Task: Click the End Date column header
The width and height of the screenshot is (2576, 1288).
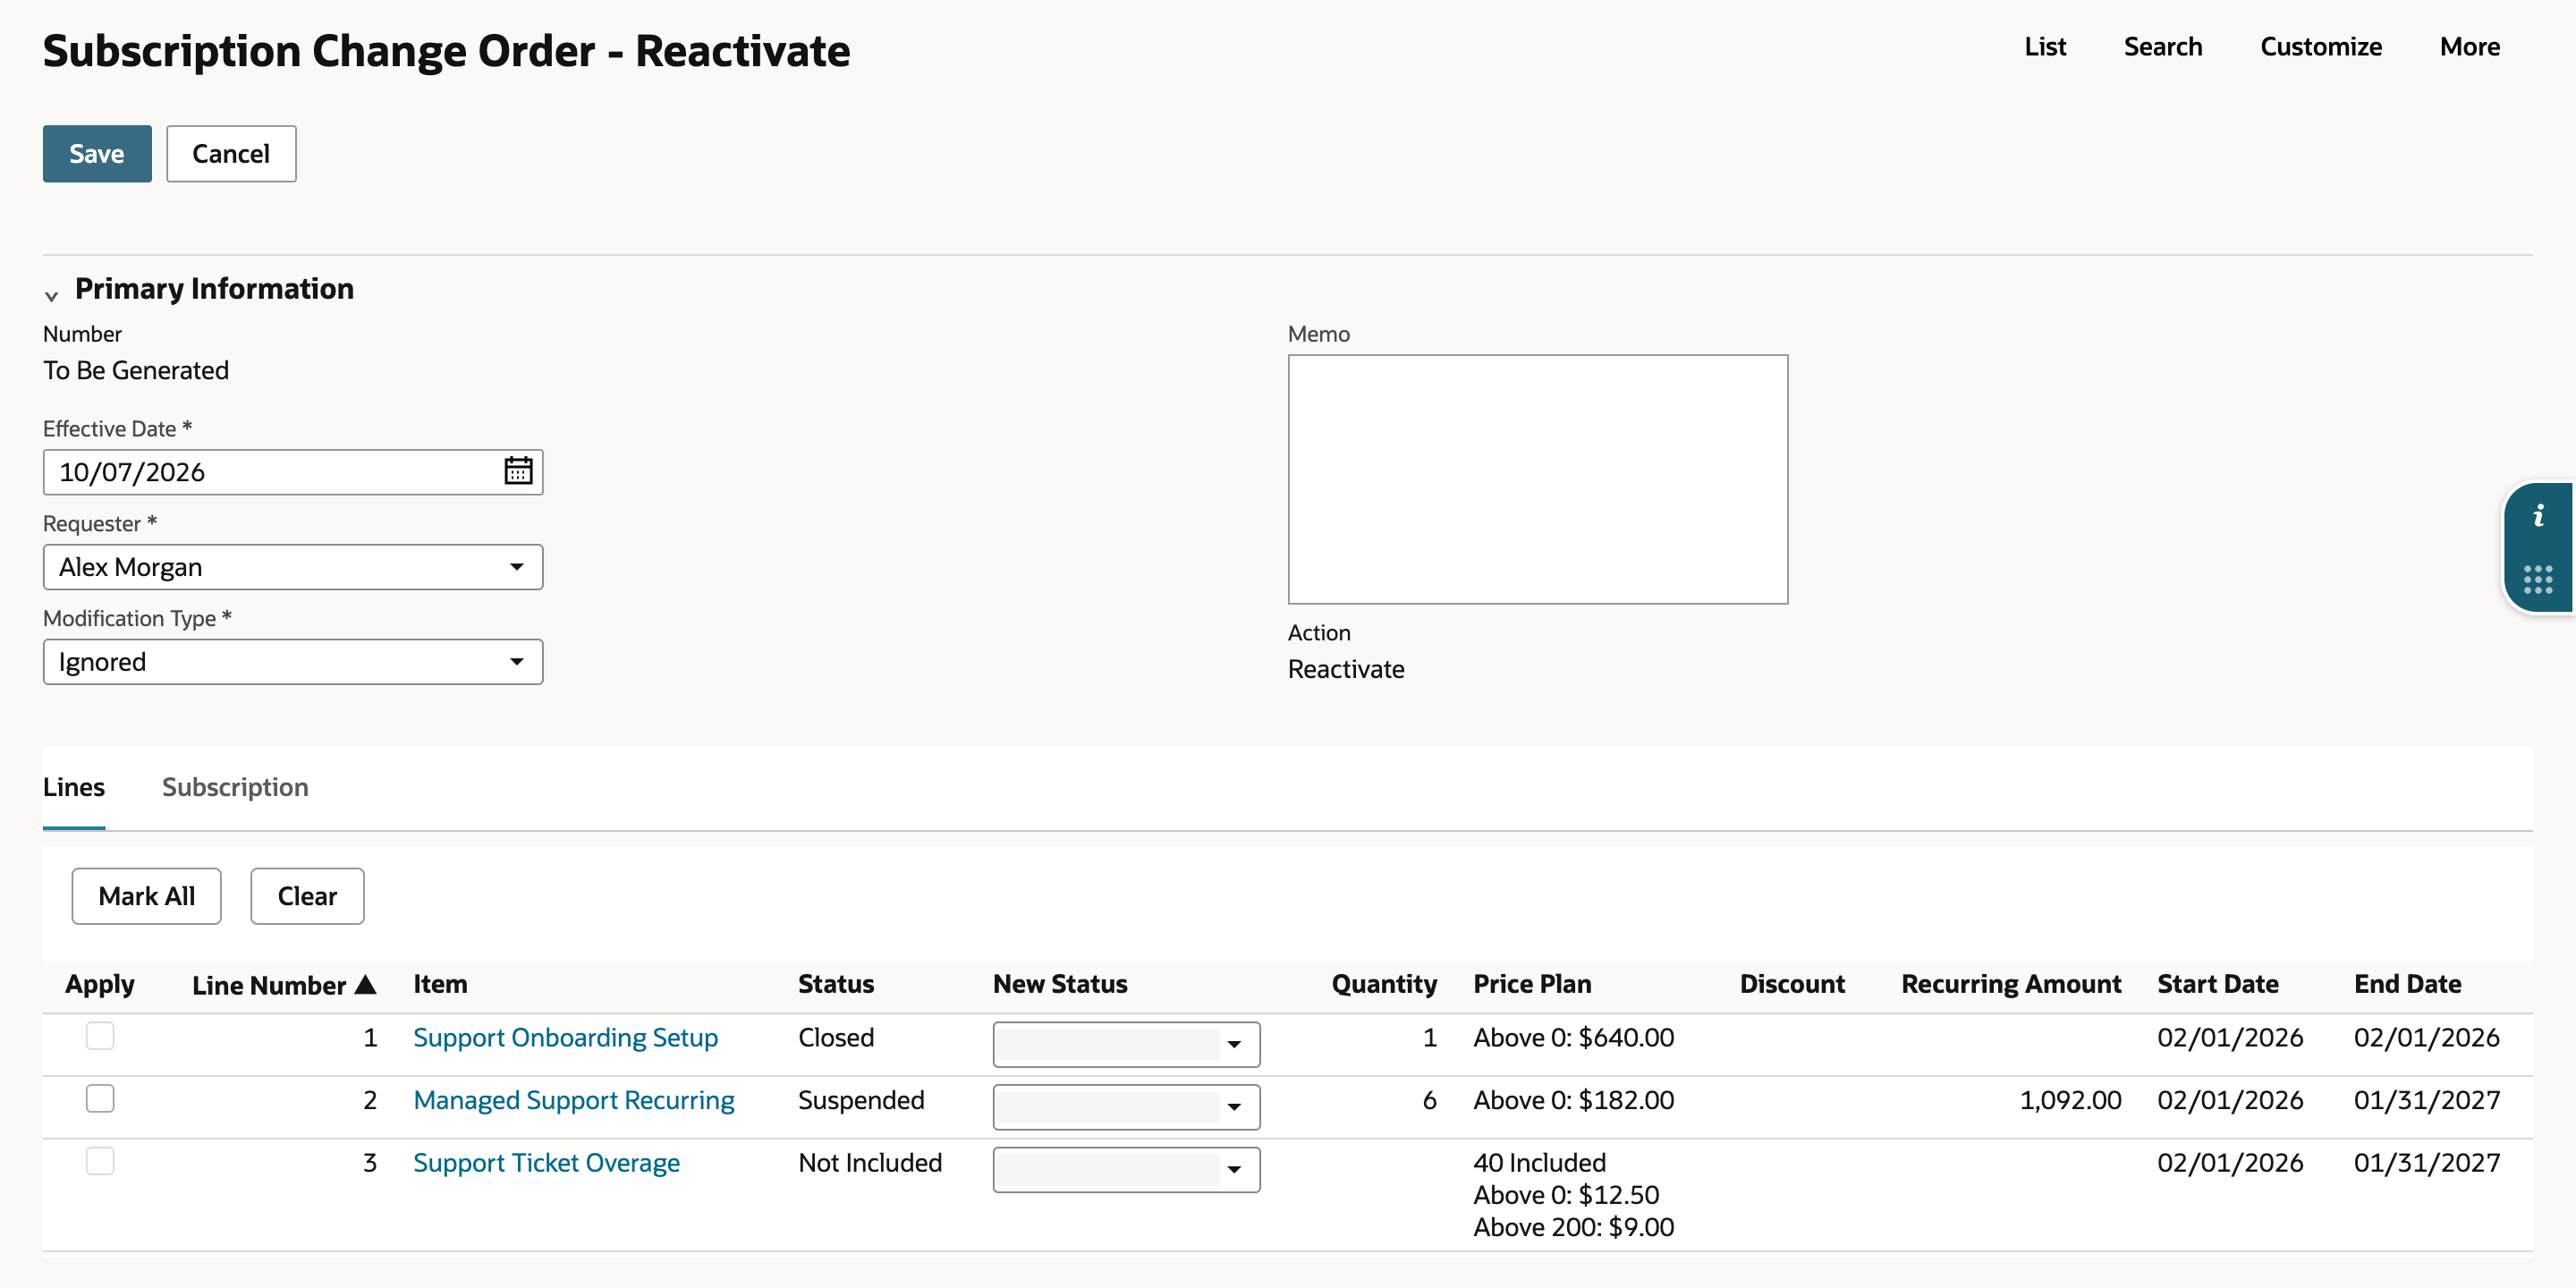Action: click(2408, 984)
